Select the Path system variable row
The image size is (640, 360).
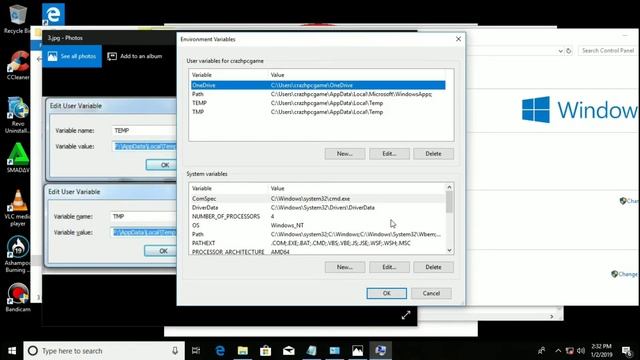(318, 234)
